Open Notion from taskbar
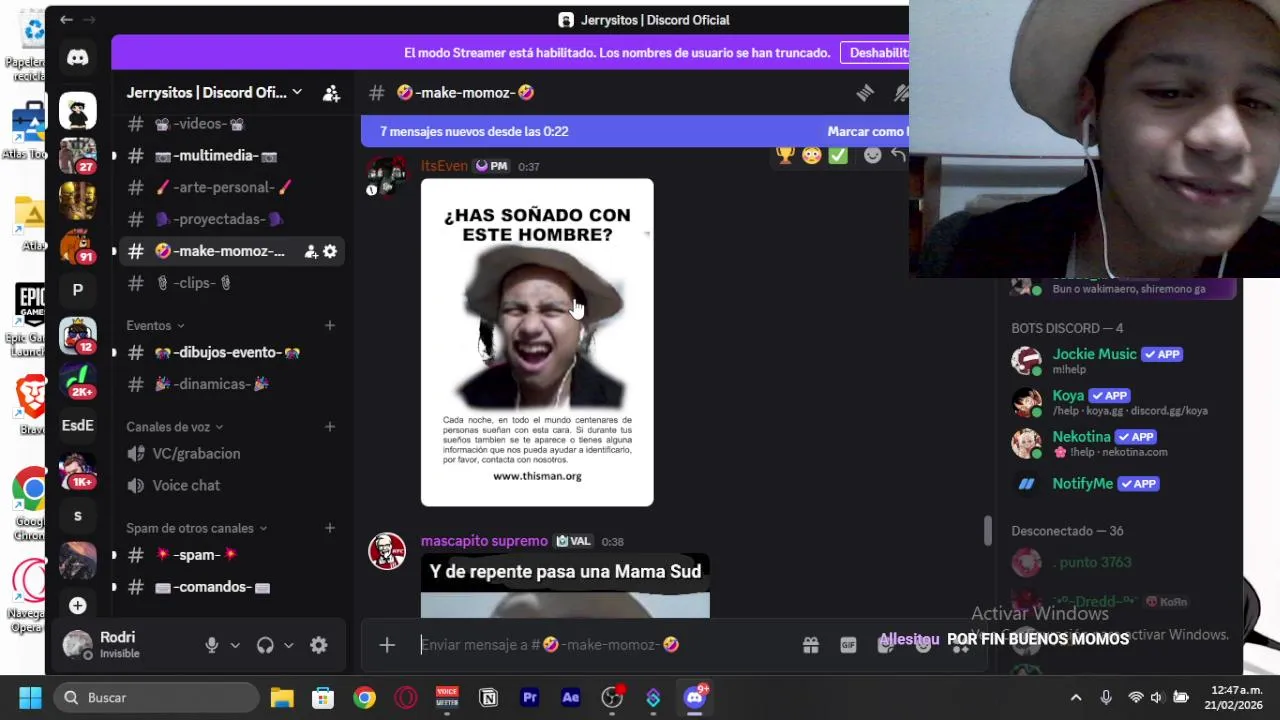Image resolution: width=1280 pixels, height=720 pixels. (489, 698)
